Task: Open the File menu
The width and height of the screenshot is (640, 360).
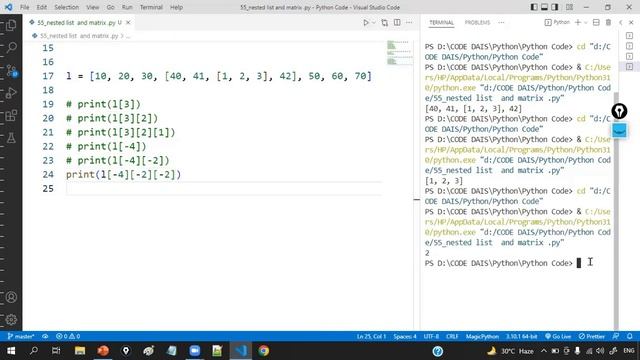Action: [x=24, y=7]
